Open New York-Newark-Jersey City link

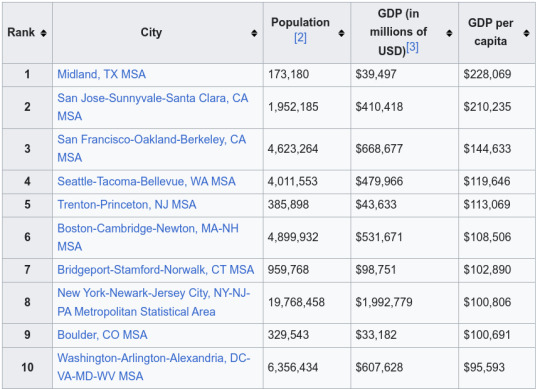click(x=154, y=302)
